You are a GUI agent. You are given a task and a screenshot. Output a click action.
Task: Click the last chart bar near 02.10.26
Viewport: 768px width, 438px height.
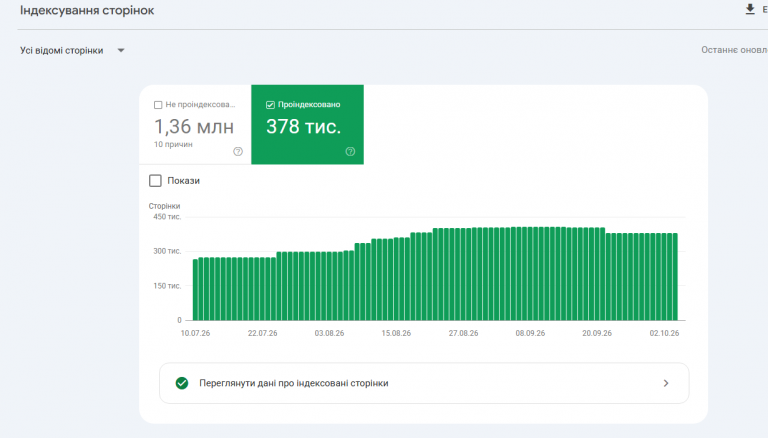675,277
